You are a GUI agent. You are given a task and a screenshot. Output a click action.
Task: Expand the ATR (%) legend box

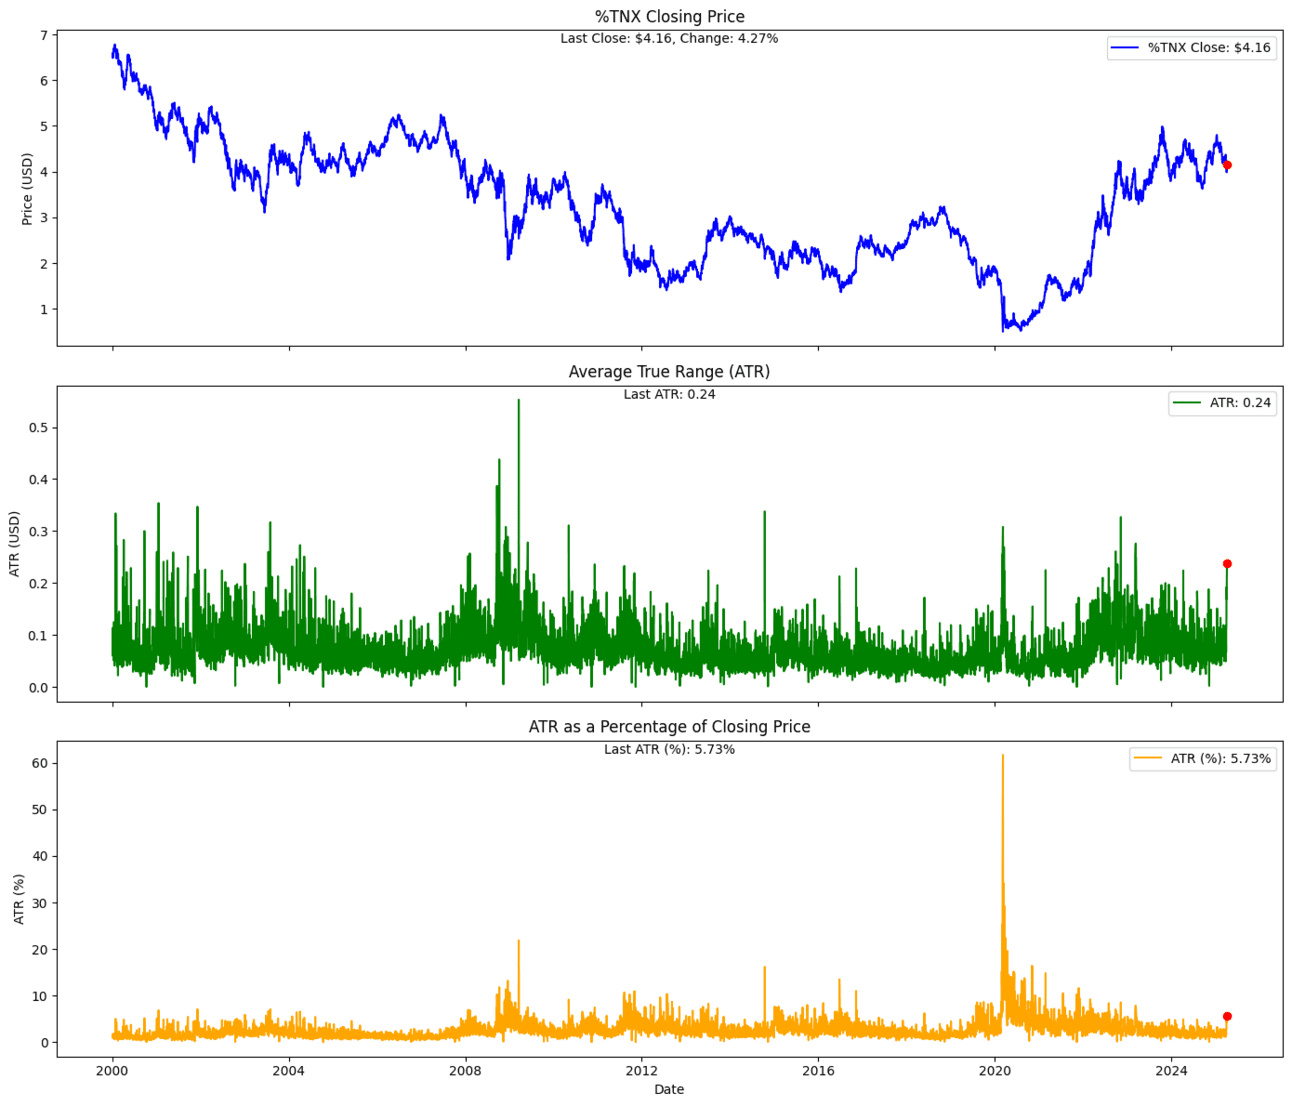1205,760
